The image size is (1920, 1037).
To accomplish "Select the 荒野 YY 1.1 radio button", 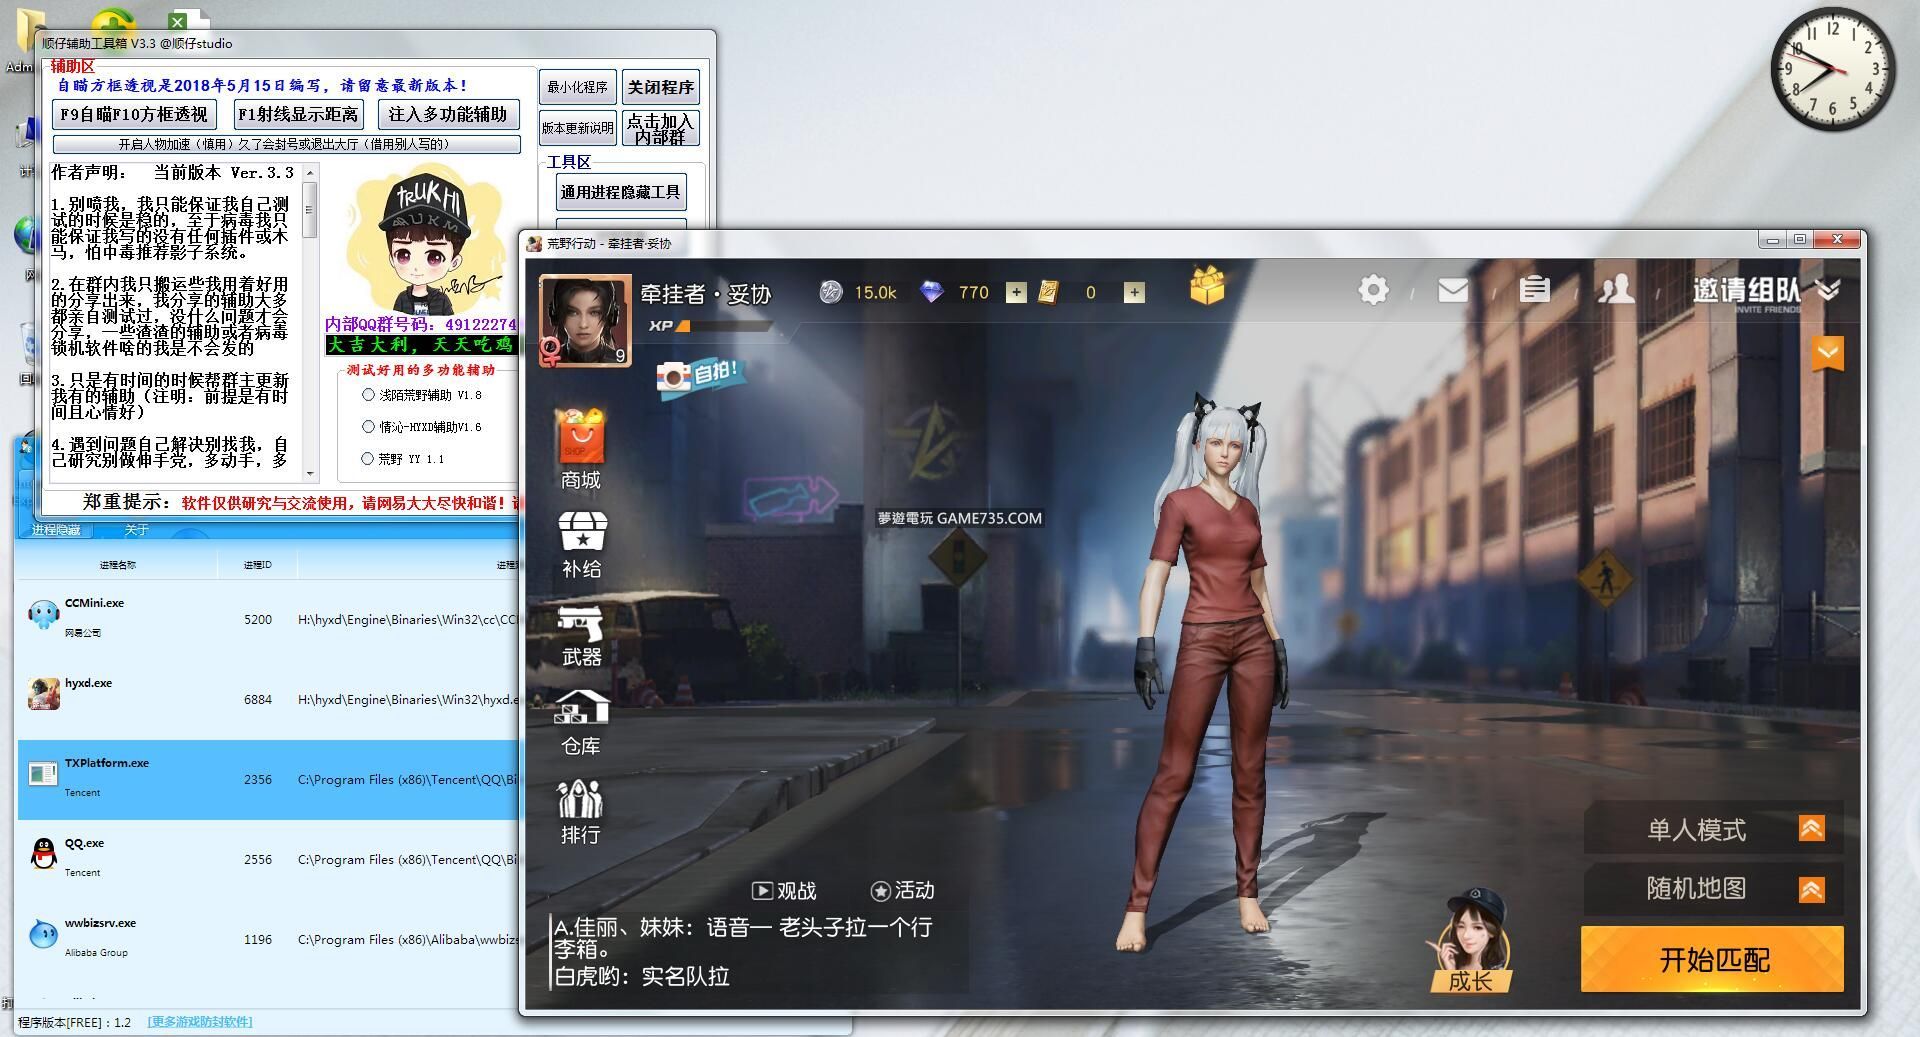I will click(368, 459).
